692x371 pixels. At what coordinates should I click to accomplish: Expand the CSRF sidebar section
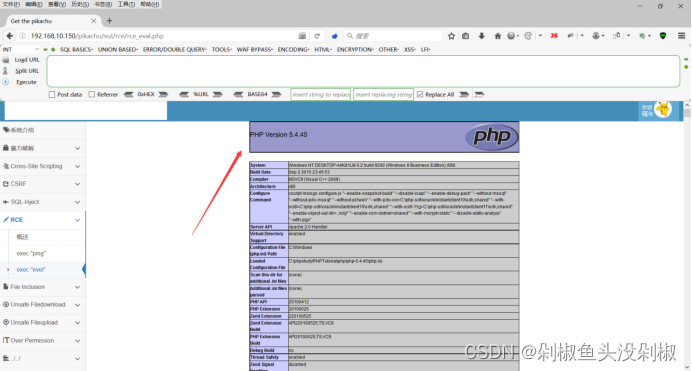click(42, 184)
